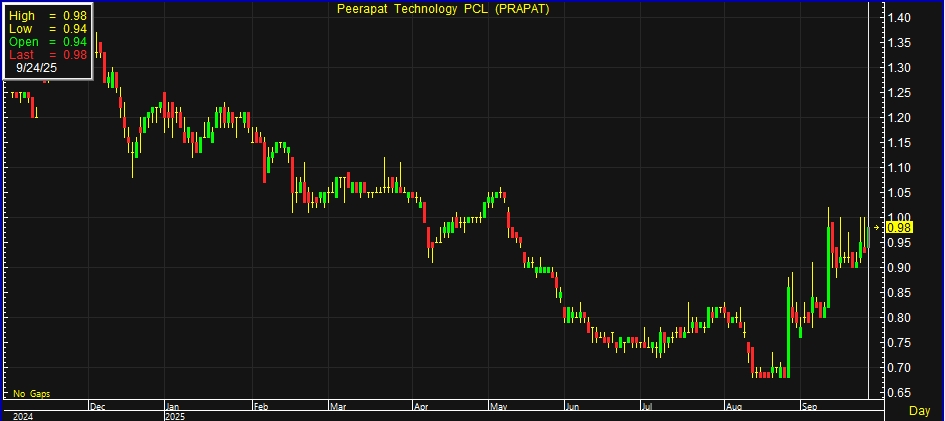Click the 1.40 price axis label
Viewport: 945px width, 421px height.
tap(900, 17)
